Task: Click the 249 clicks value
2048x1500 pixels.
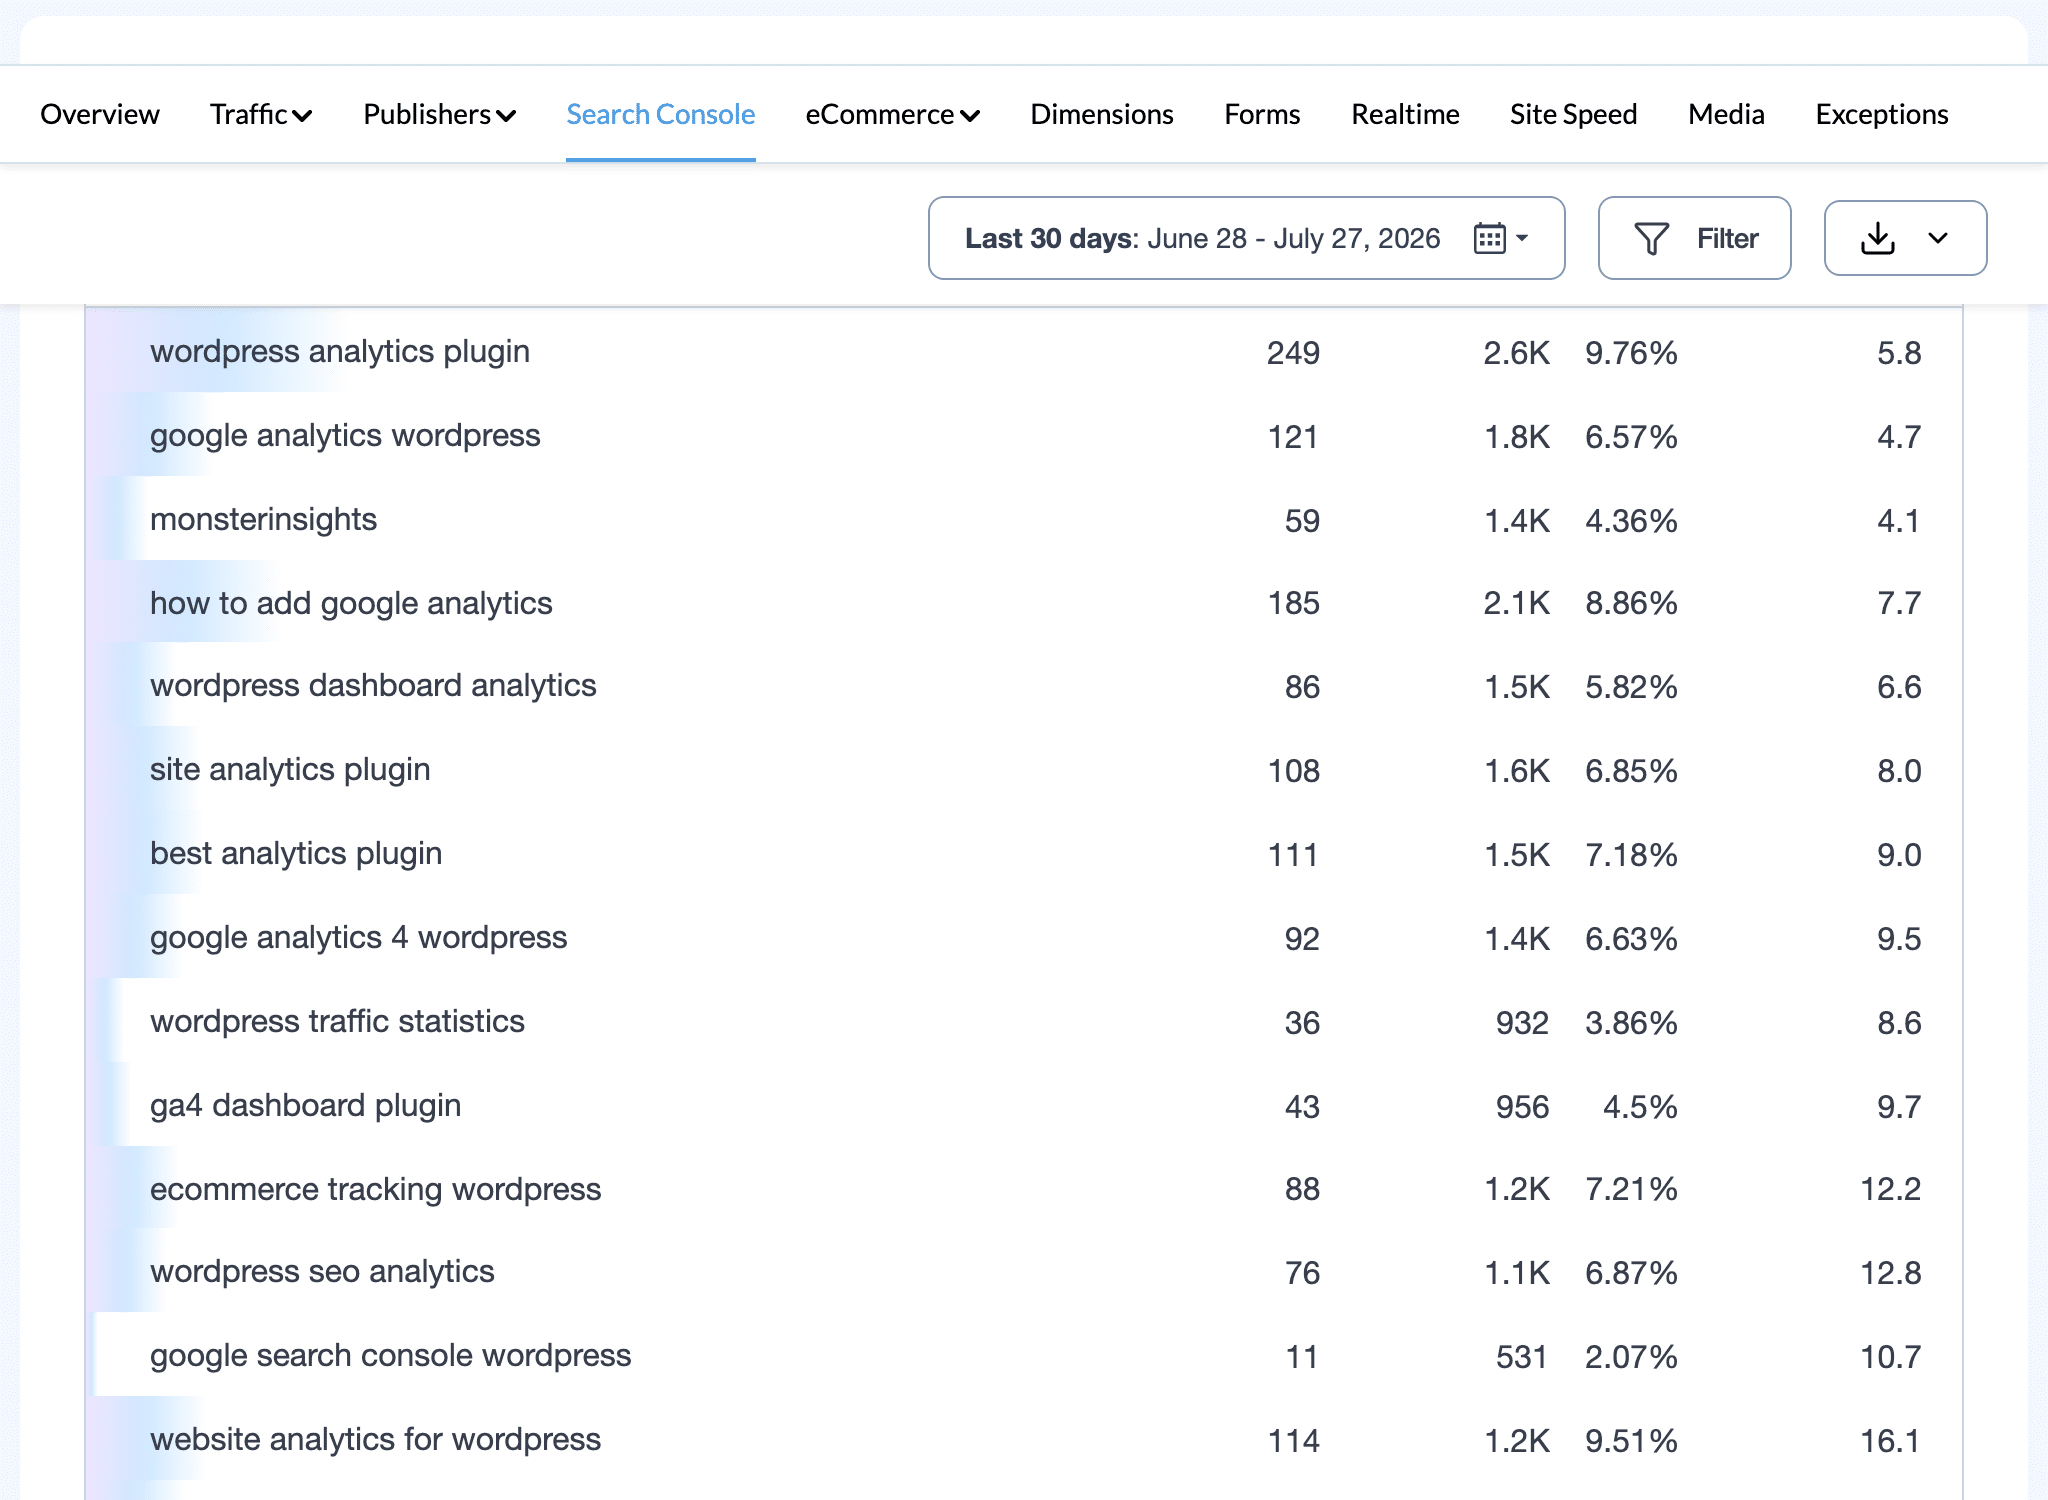Action: (x=1293, y=353)
